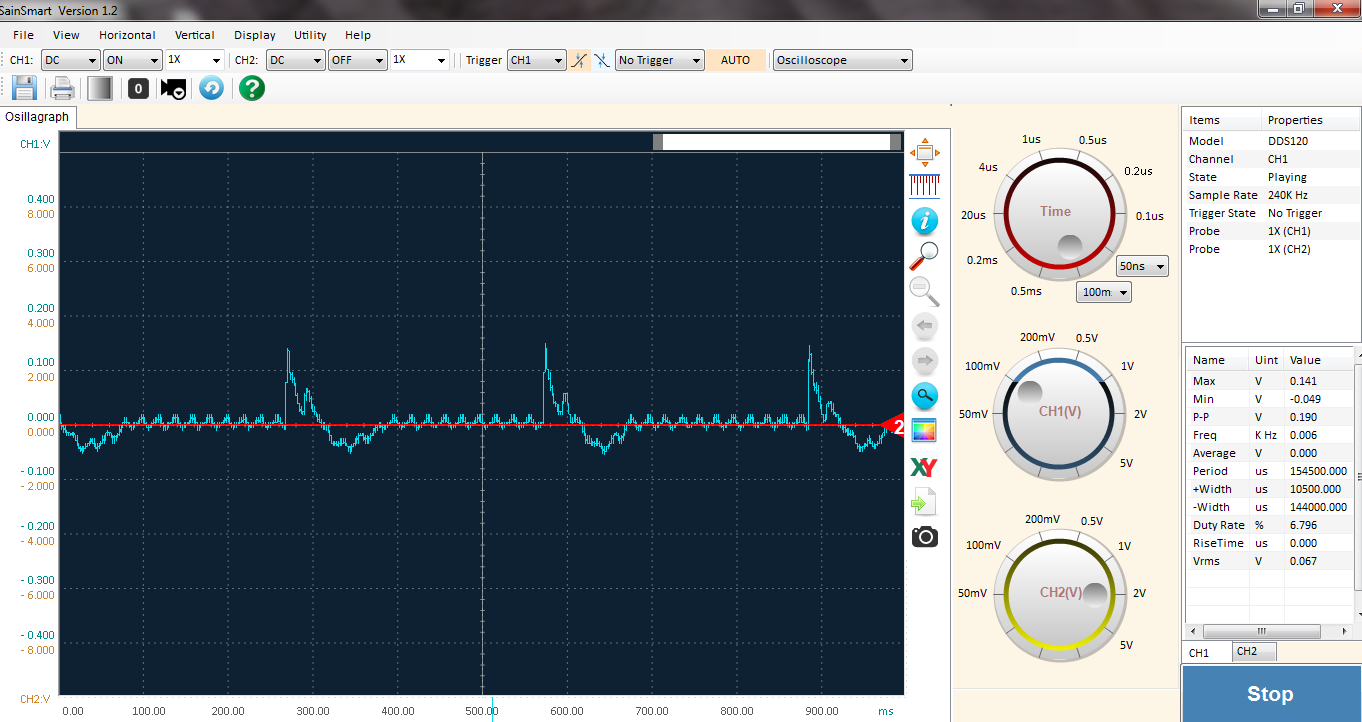1362x722 pixels.
Task: Switch to XY mode icon
Action: click(924, 467)
